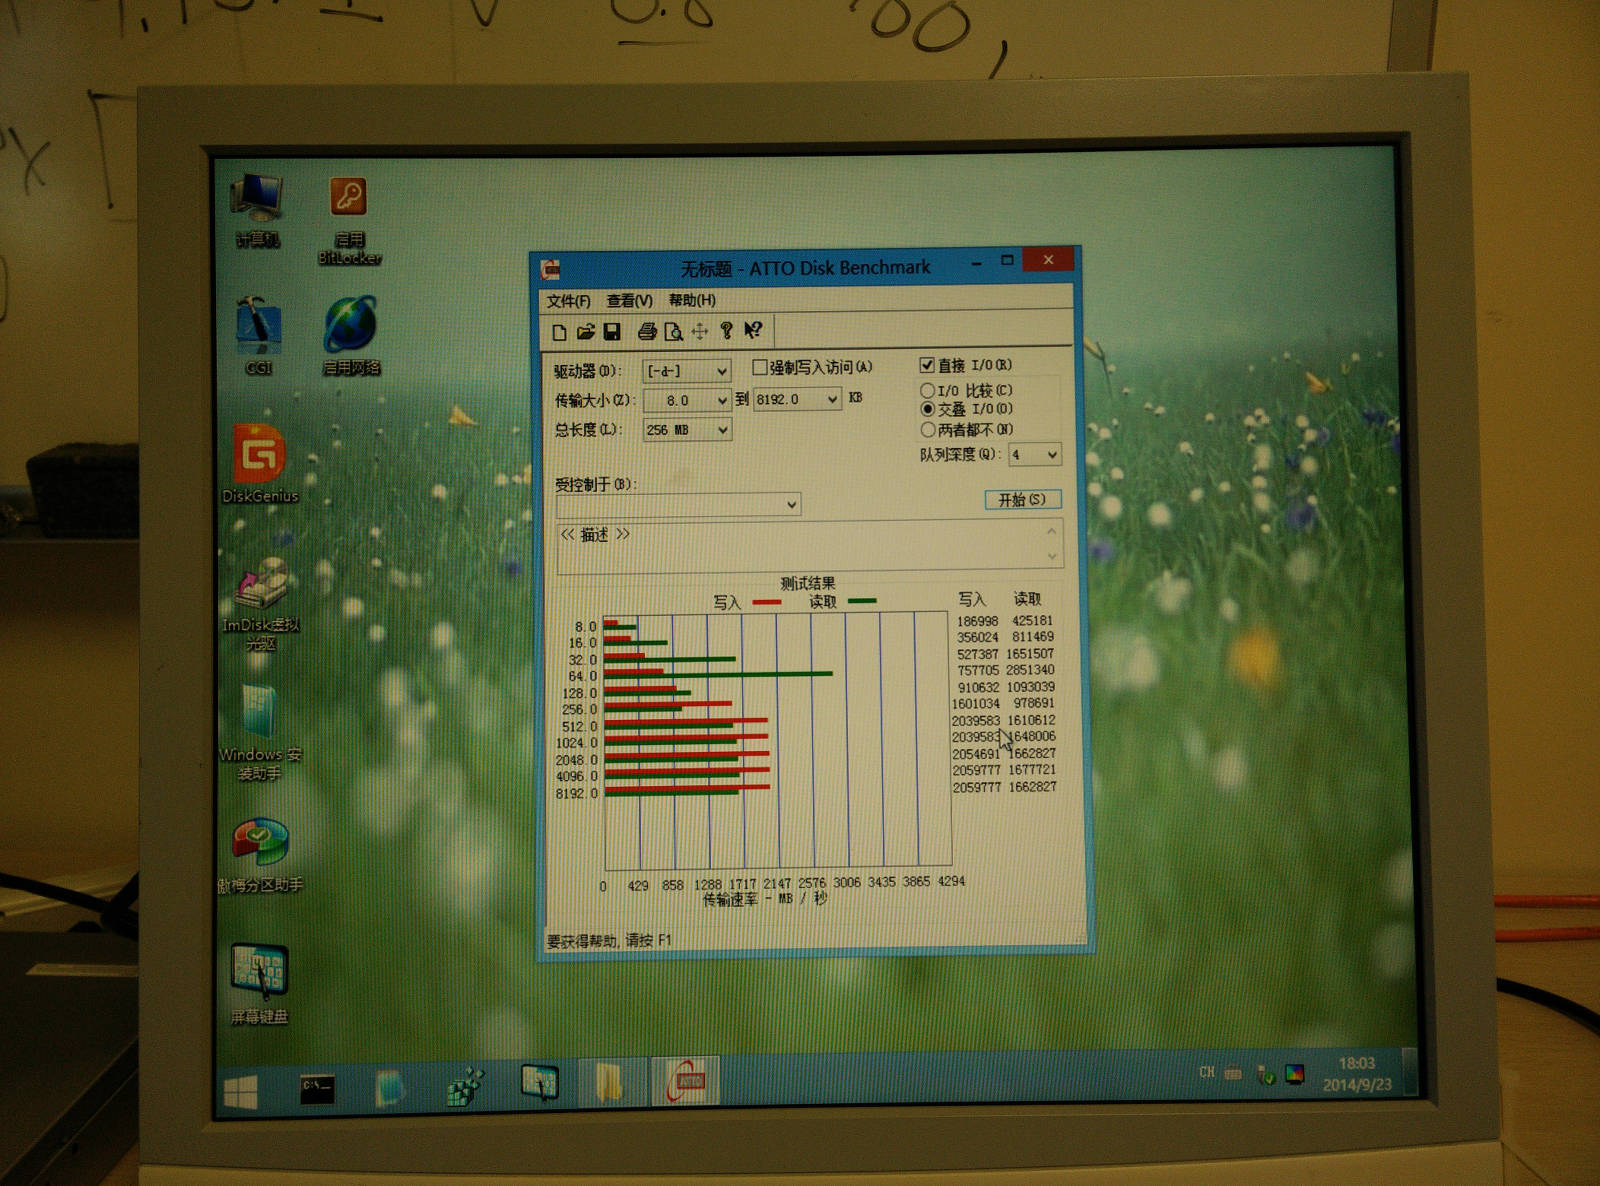
Task: Click the 要获得帮助 status bar text
Action: pos(609,941)
